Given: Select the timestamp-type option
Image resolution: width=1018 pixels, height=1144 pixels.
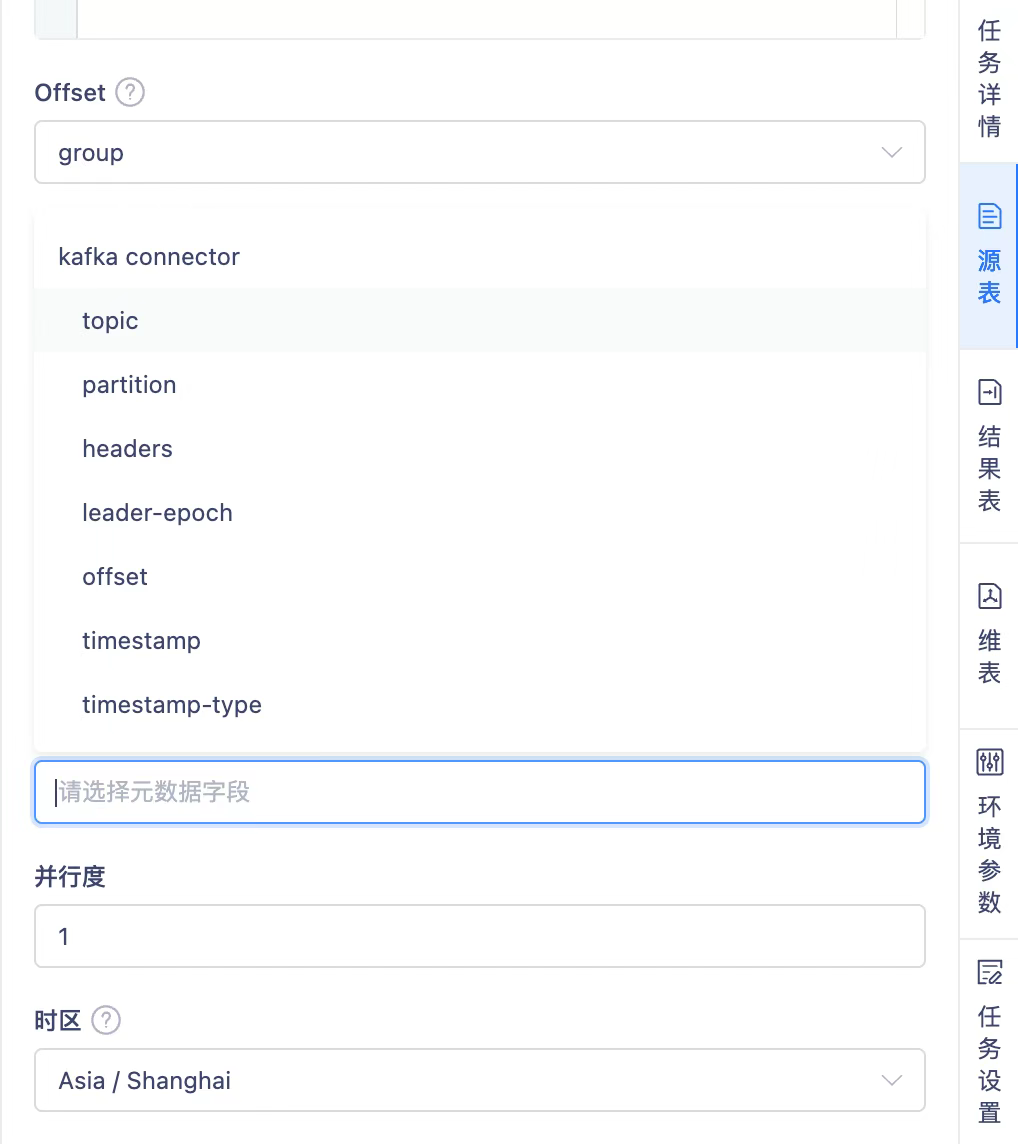Looking at the screenshot, I should point(172,705).
